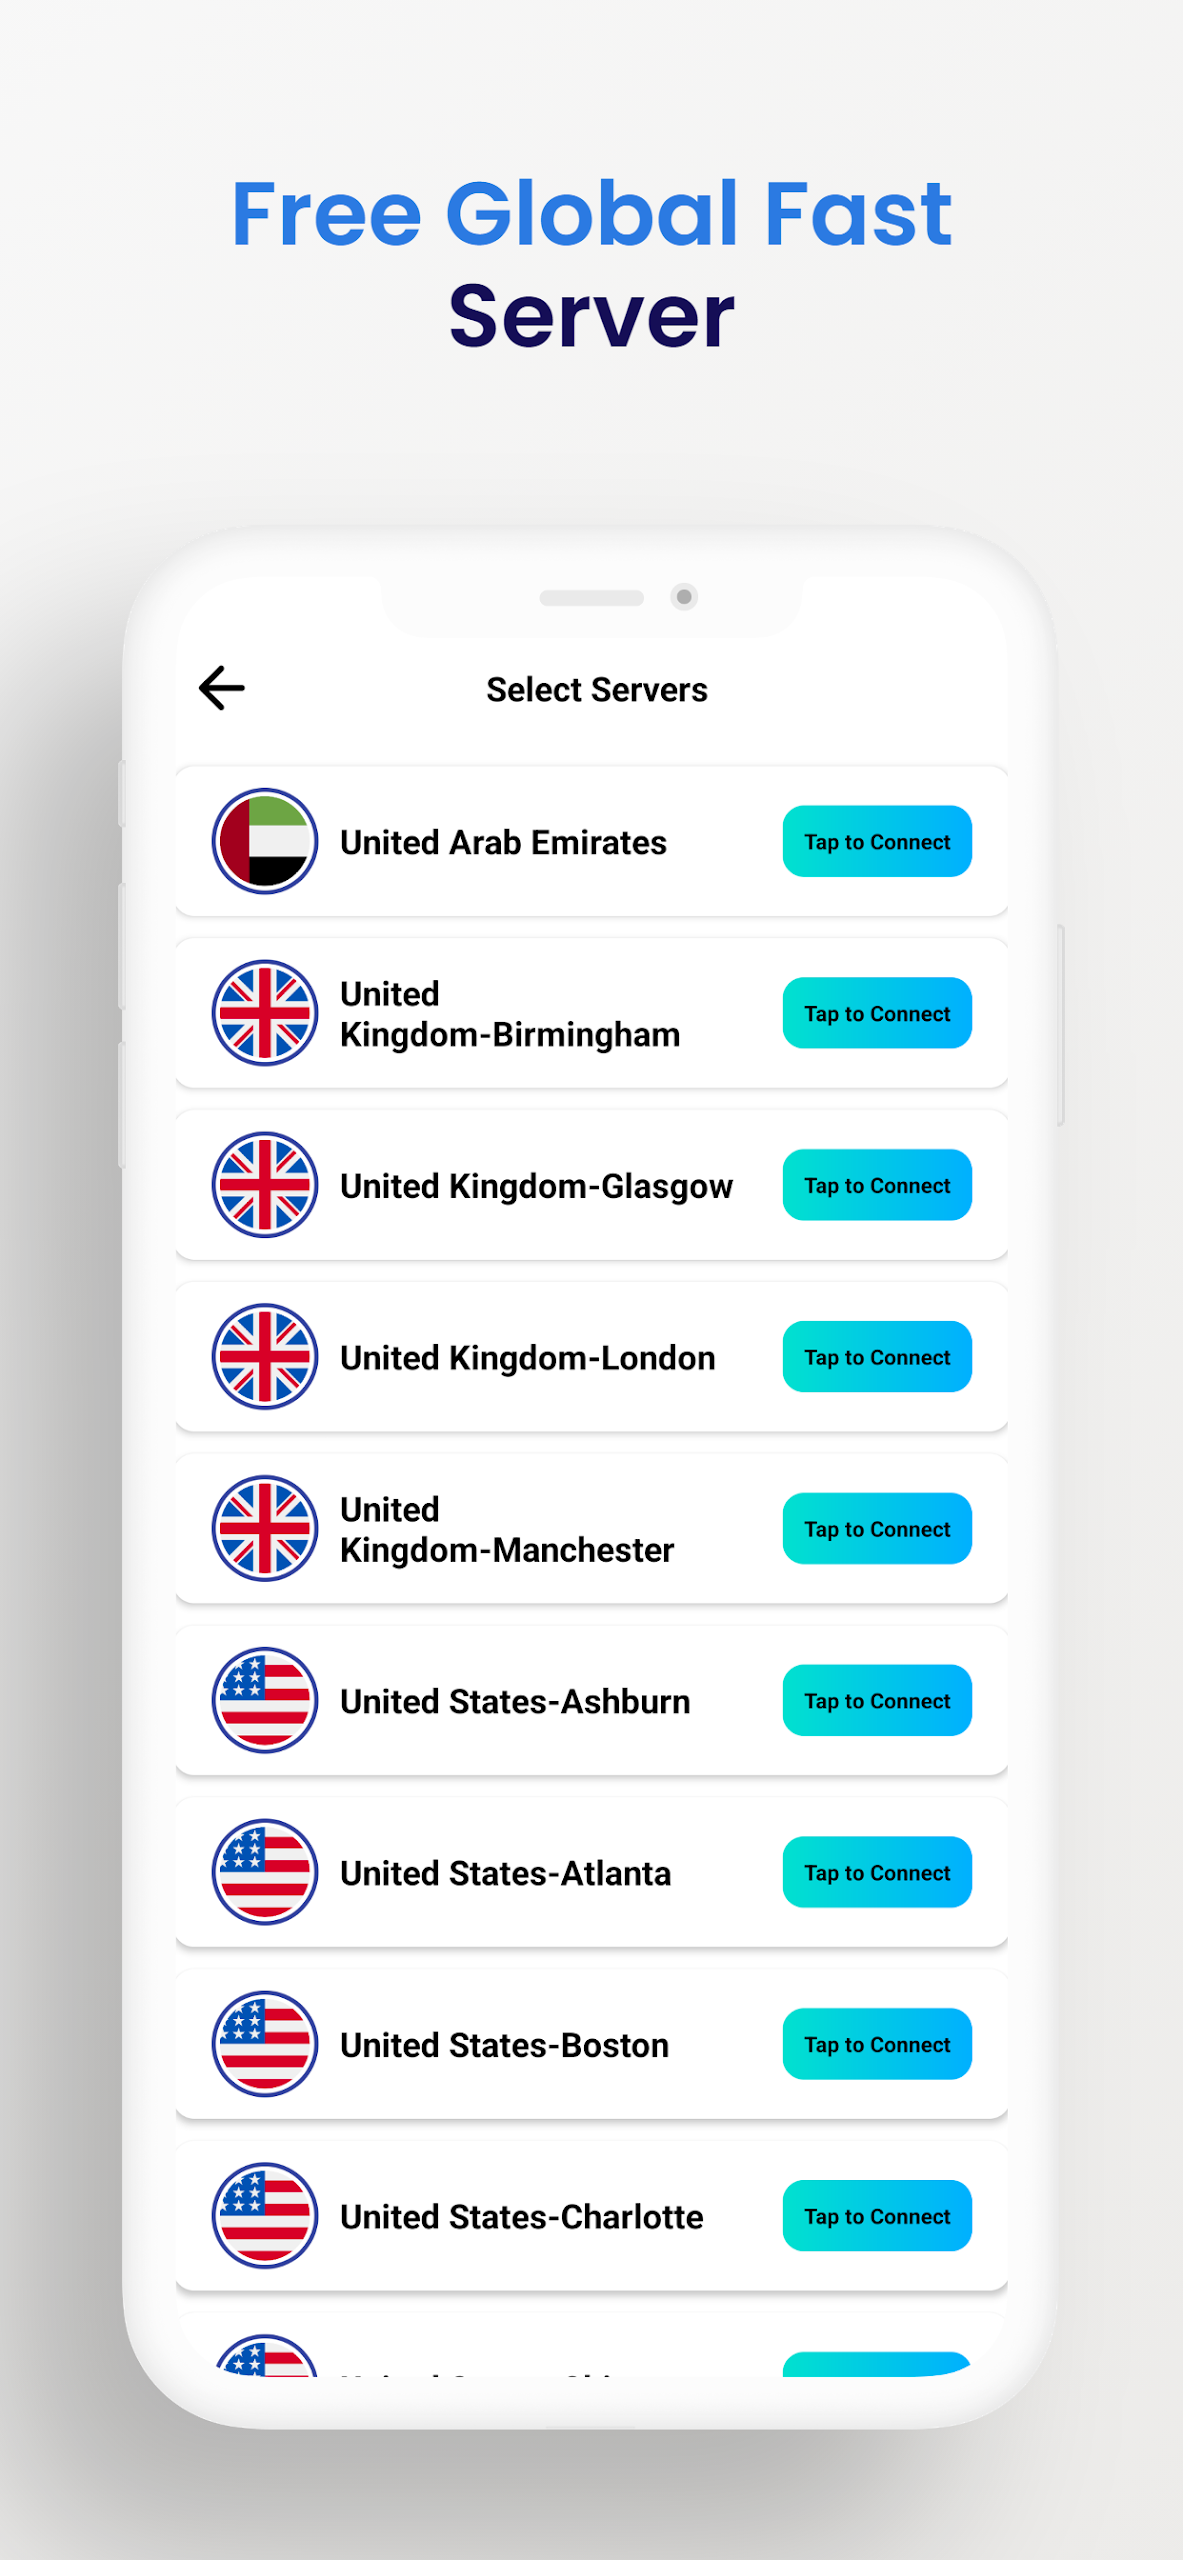Tap the UK flag beside London
Screen dimensions: 1183x2560
[265, 1357]
